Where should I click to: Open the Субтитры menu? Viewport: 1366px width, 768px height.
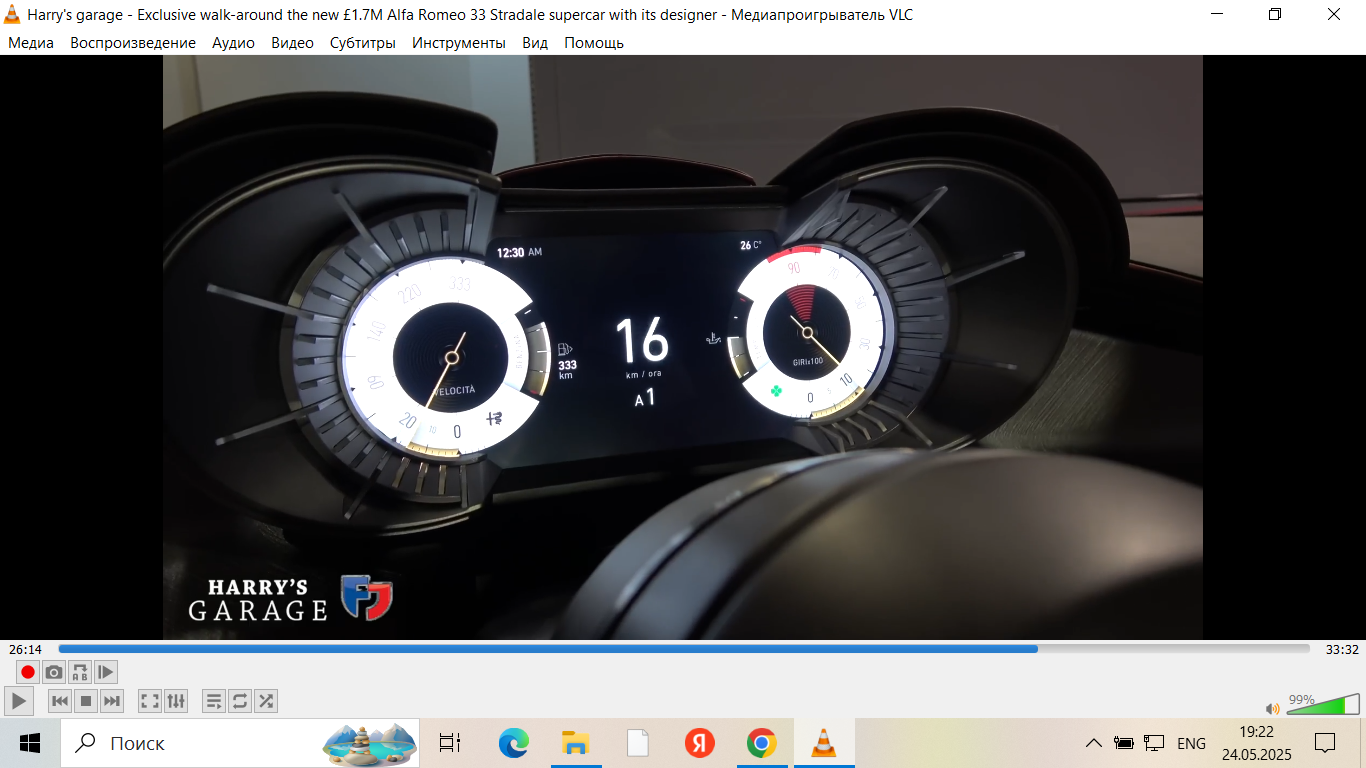point(362,43)
